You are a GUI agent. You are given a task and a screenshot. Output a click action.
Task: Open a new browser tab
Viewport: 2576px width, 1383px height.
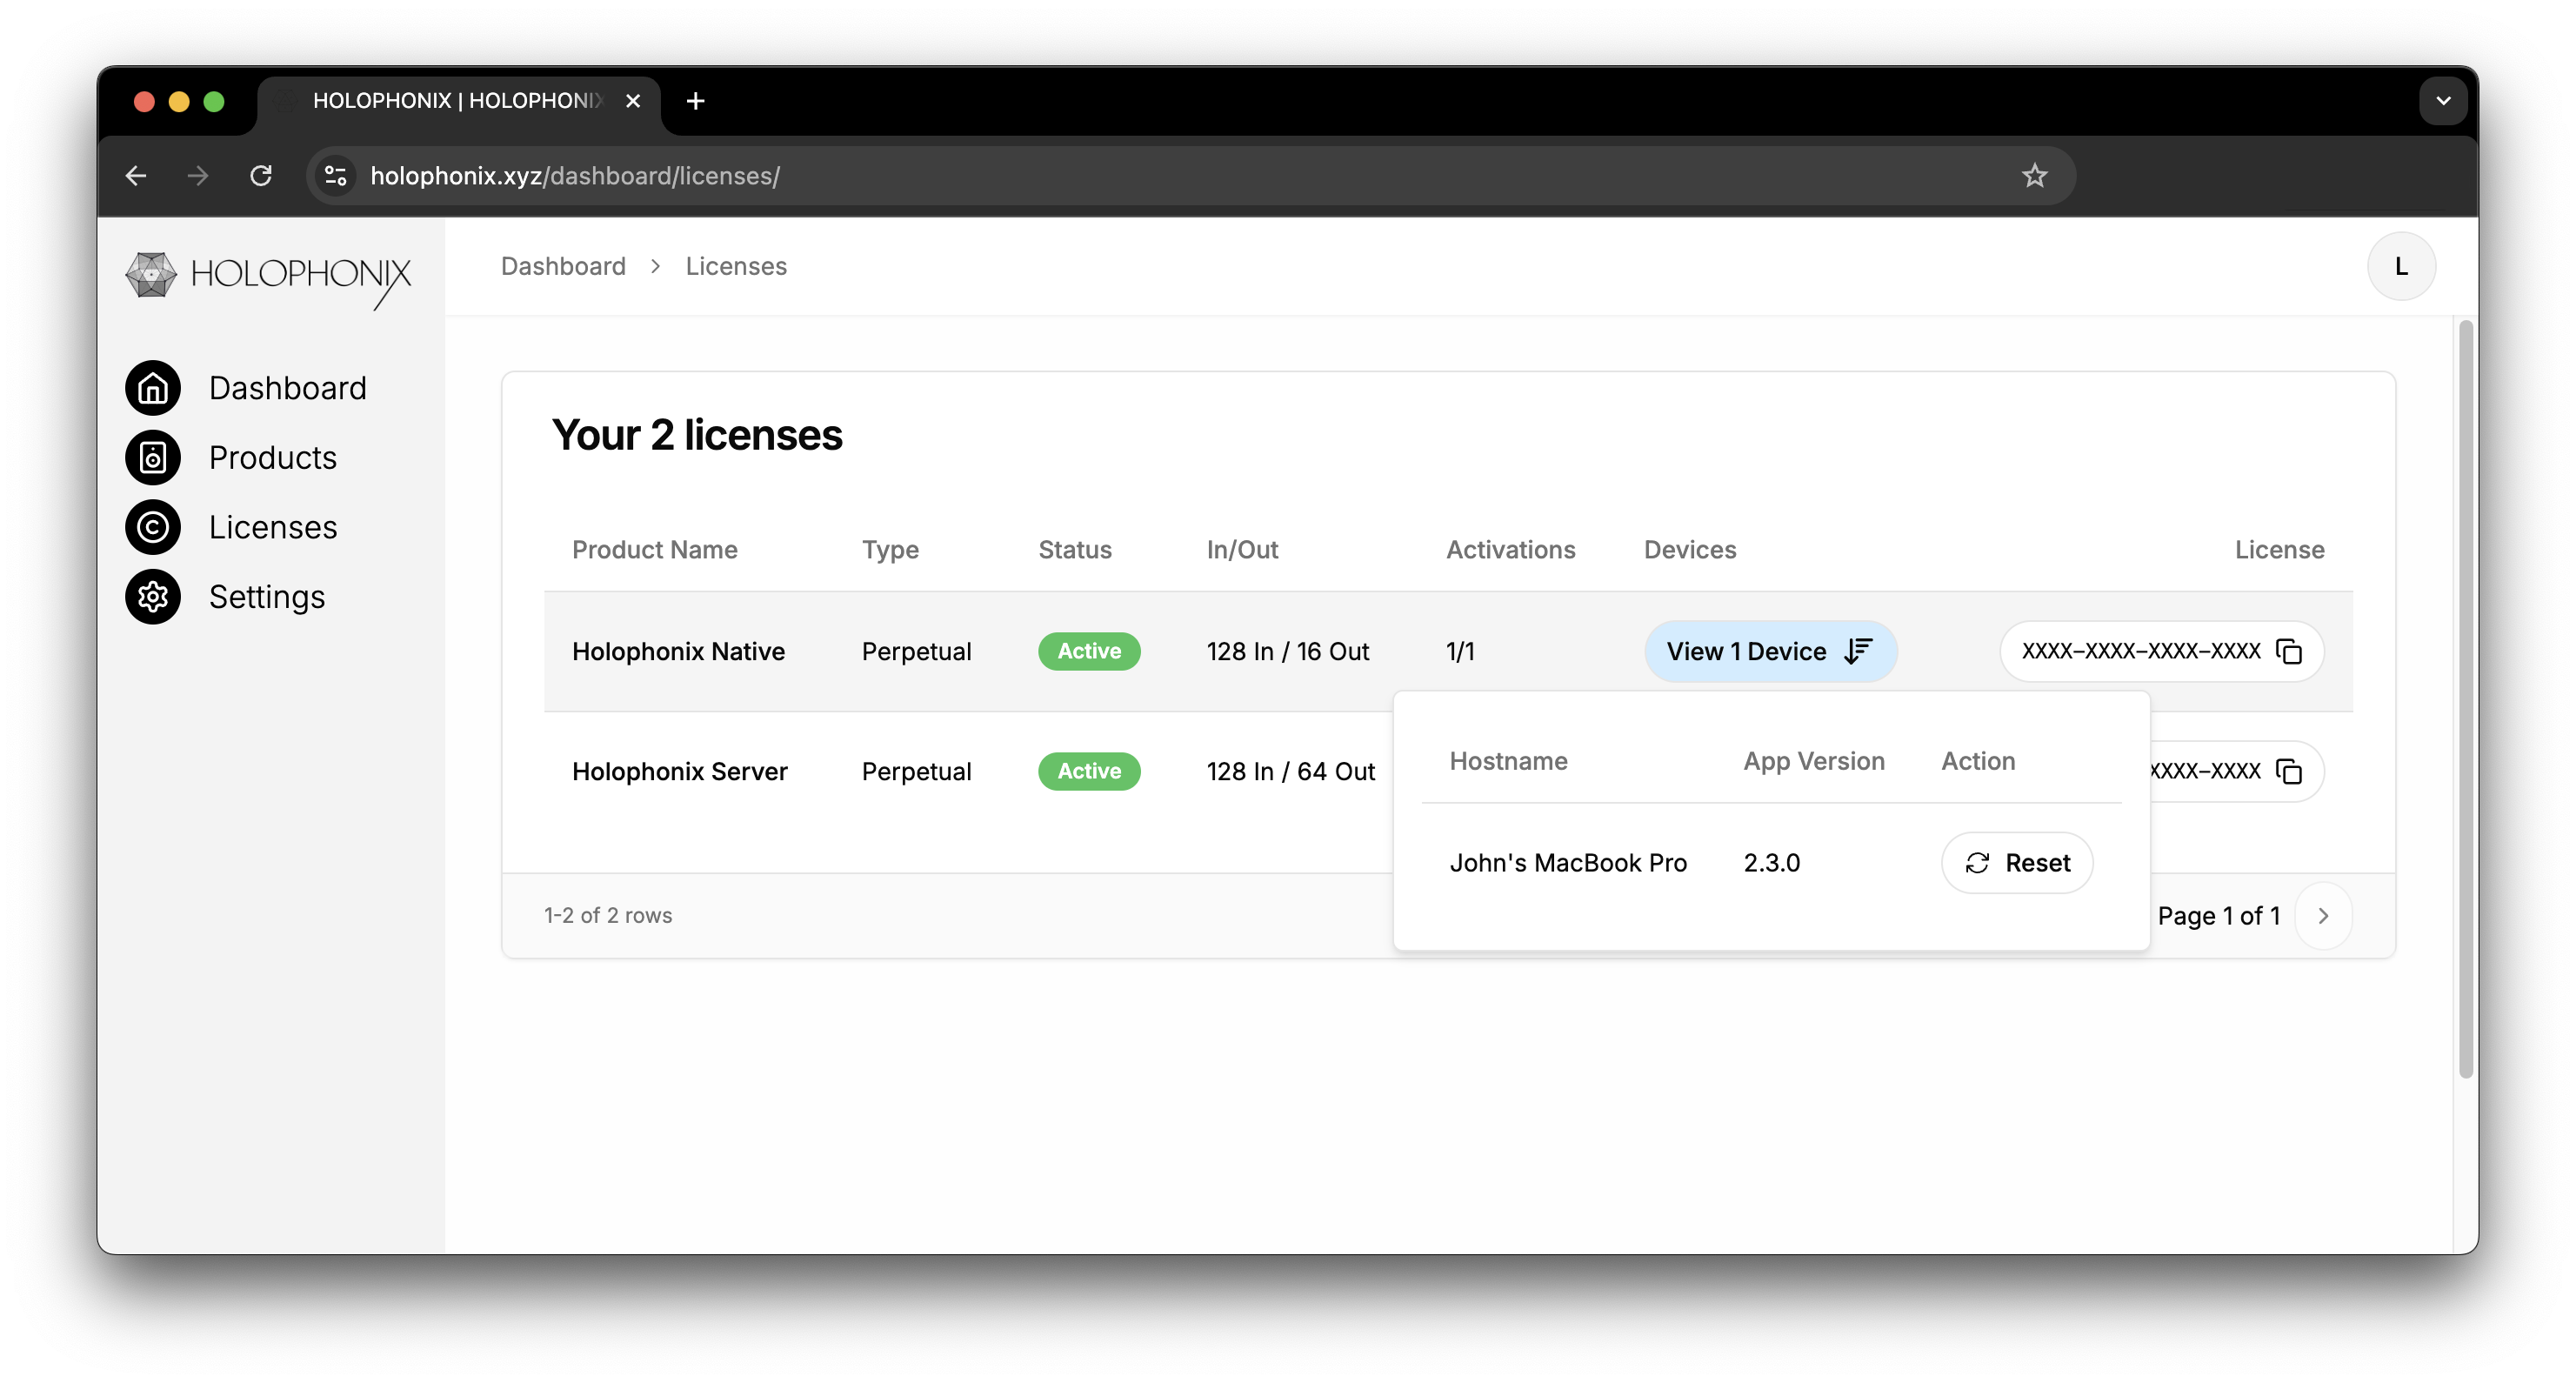point(696,101)
